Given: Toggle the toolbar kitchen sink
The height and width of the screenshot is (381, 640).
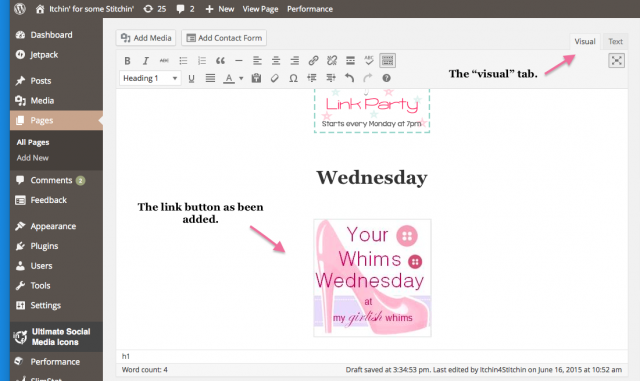Looking at the screenshot, I should point(387,61).
